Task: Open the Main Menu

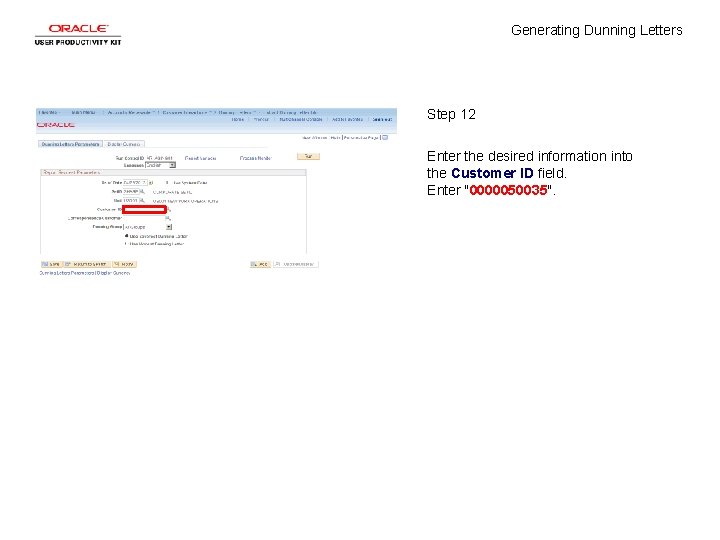Action: click(x=84, y=112)
